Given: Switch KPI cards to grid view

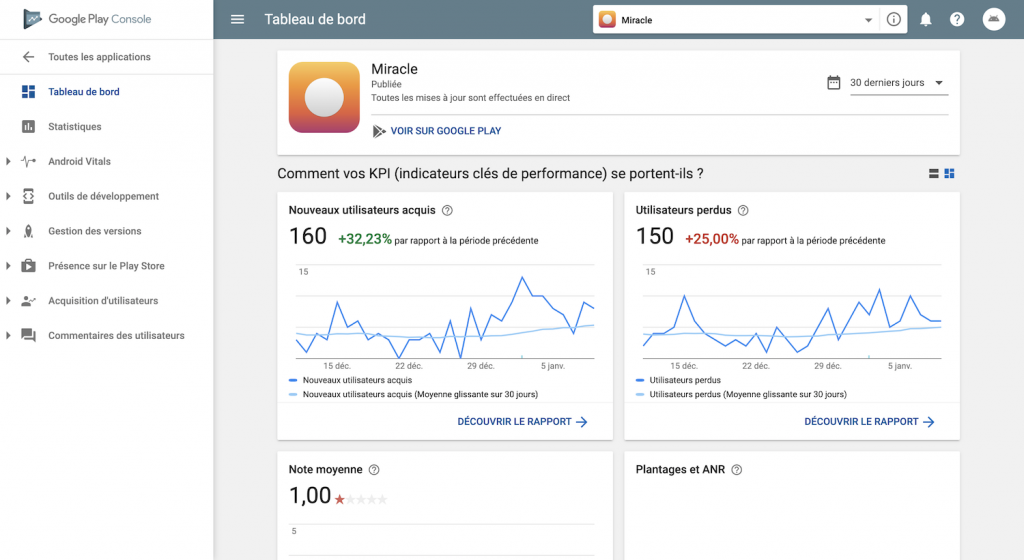Looking at the screenshot, I should (x=950, y=174).
